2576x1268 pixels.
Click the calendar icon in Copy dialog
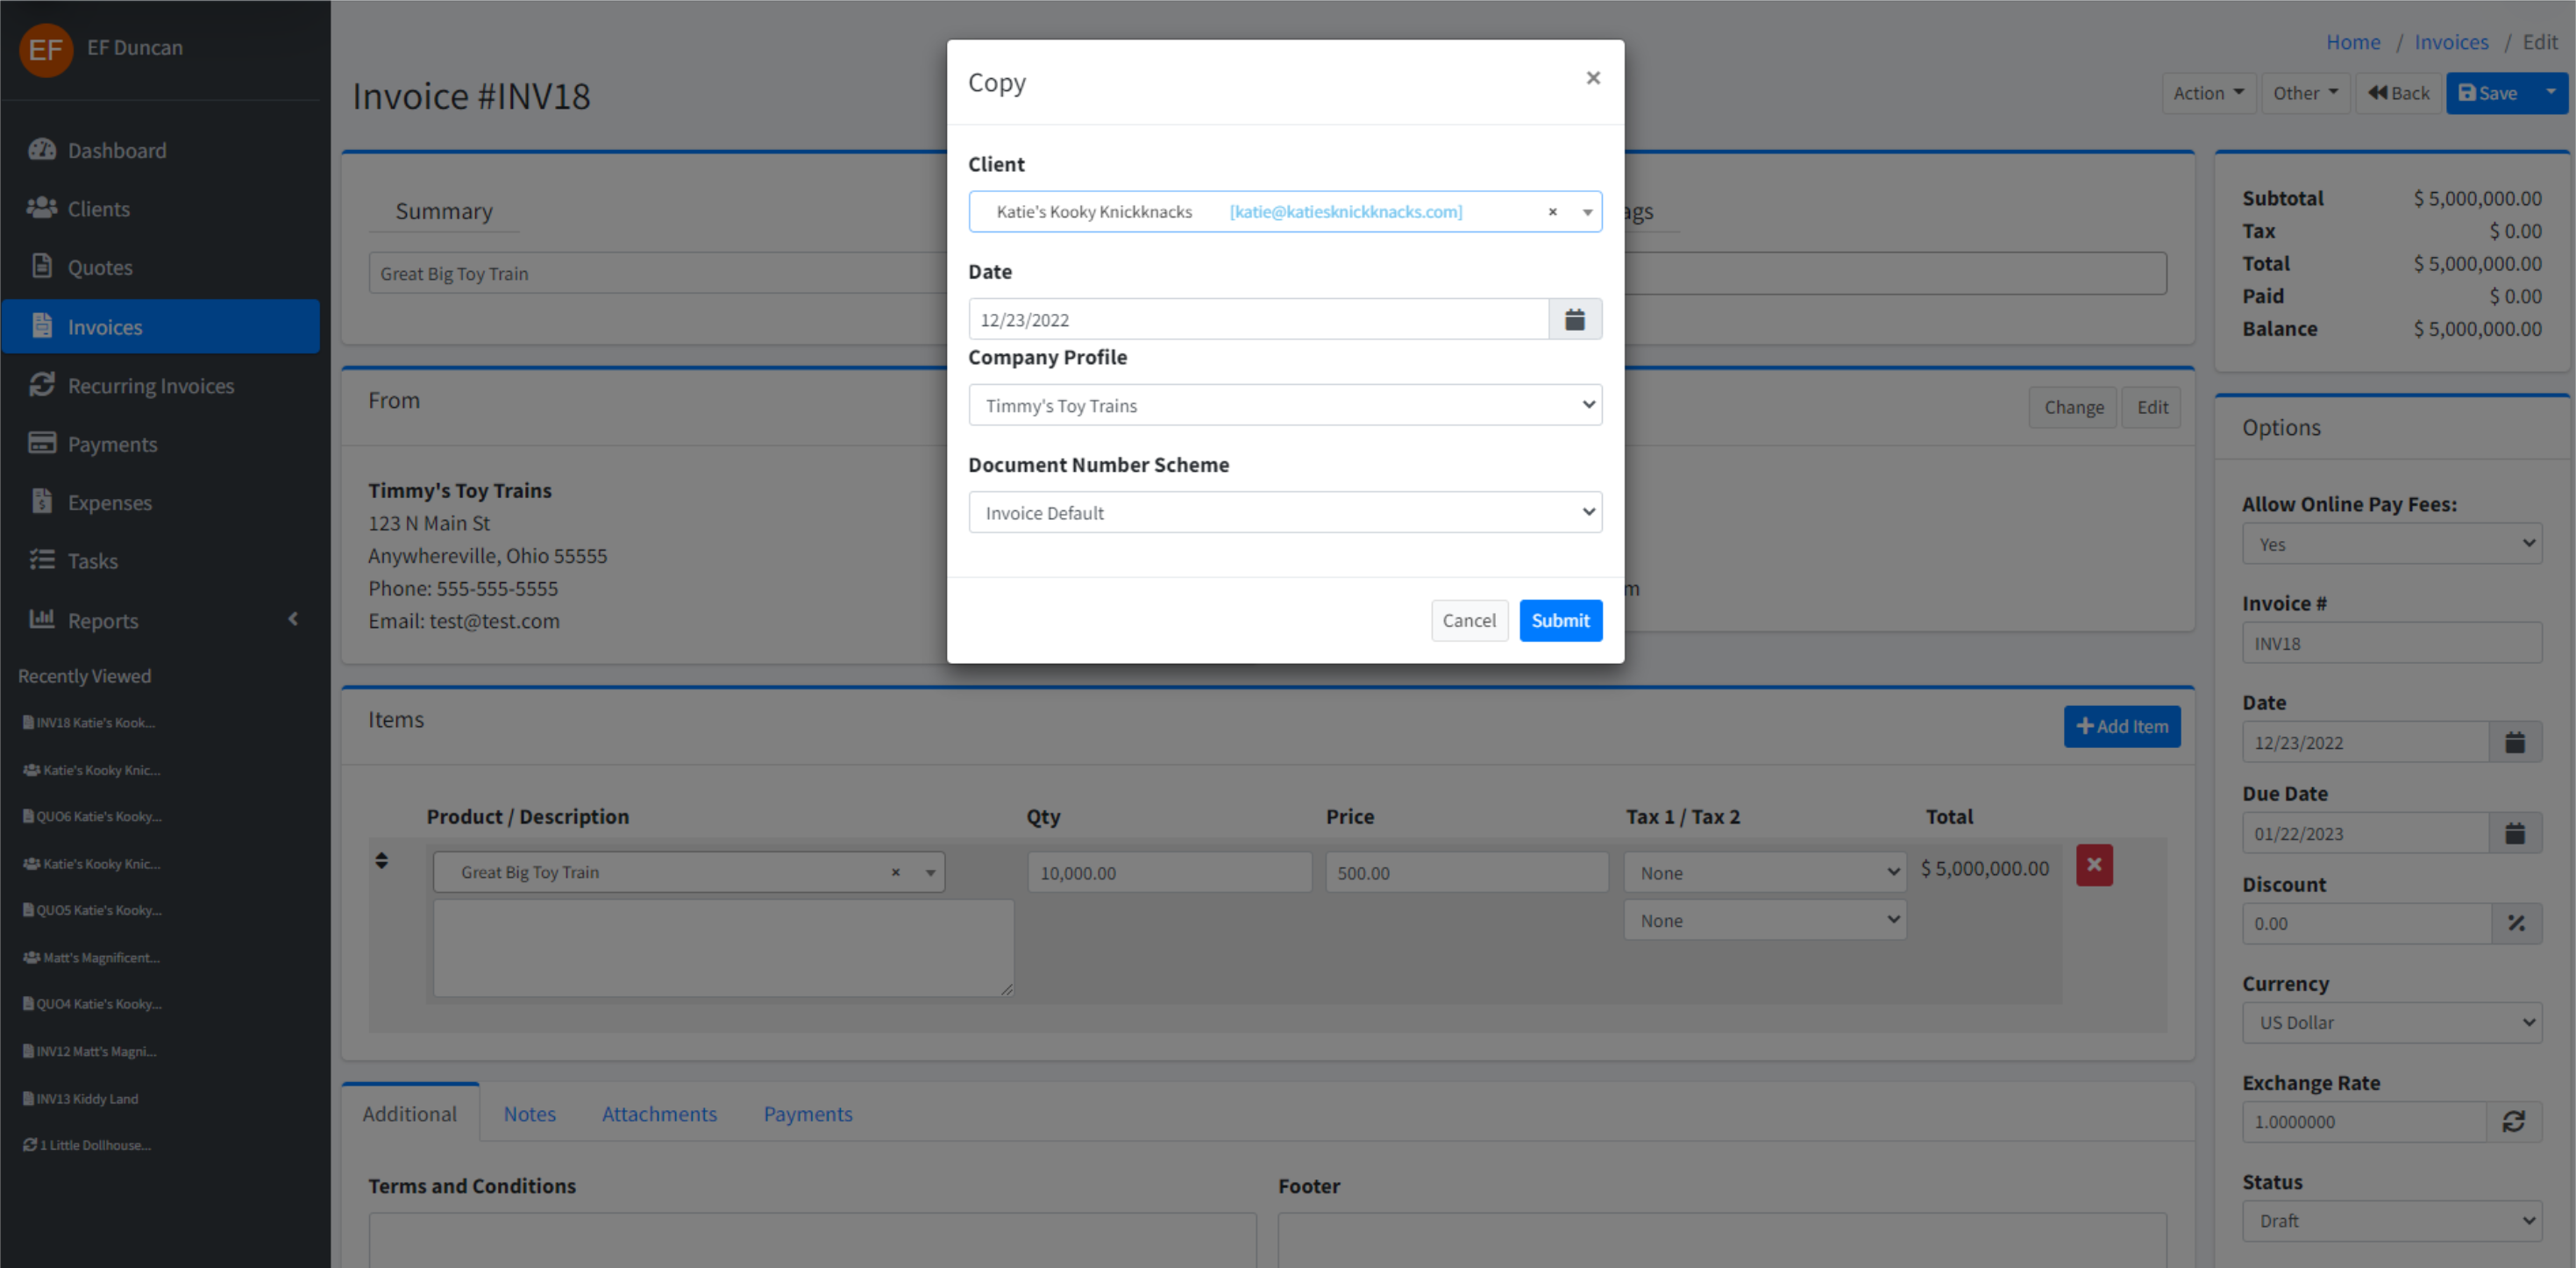pyautogui.click(x=1574, y=319)
